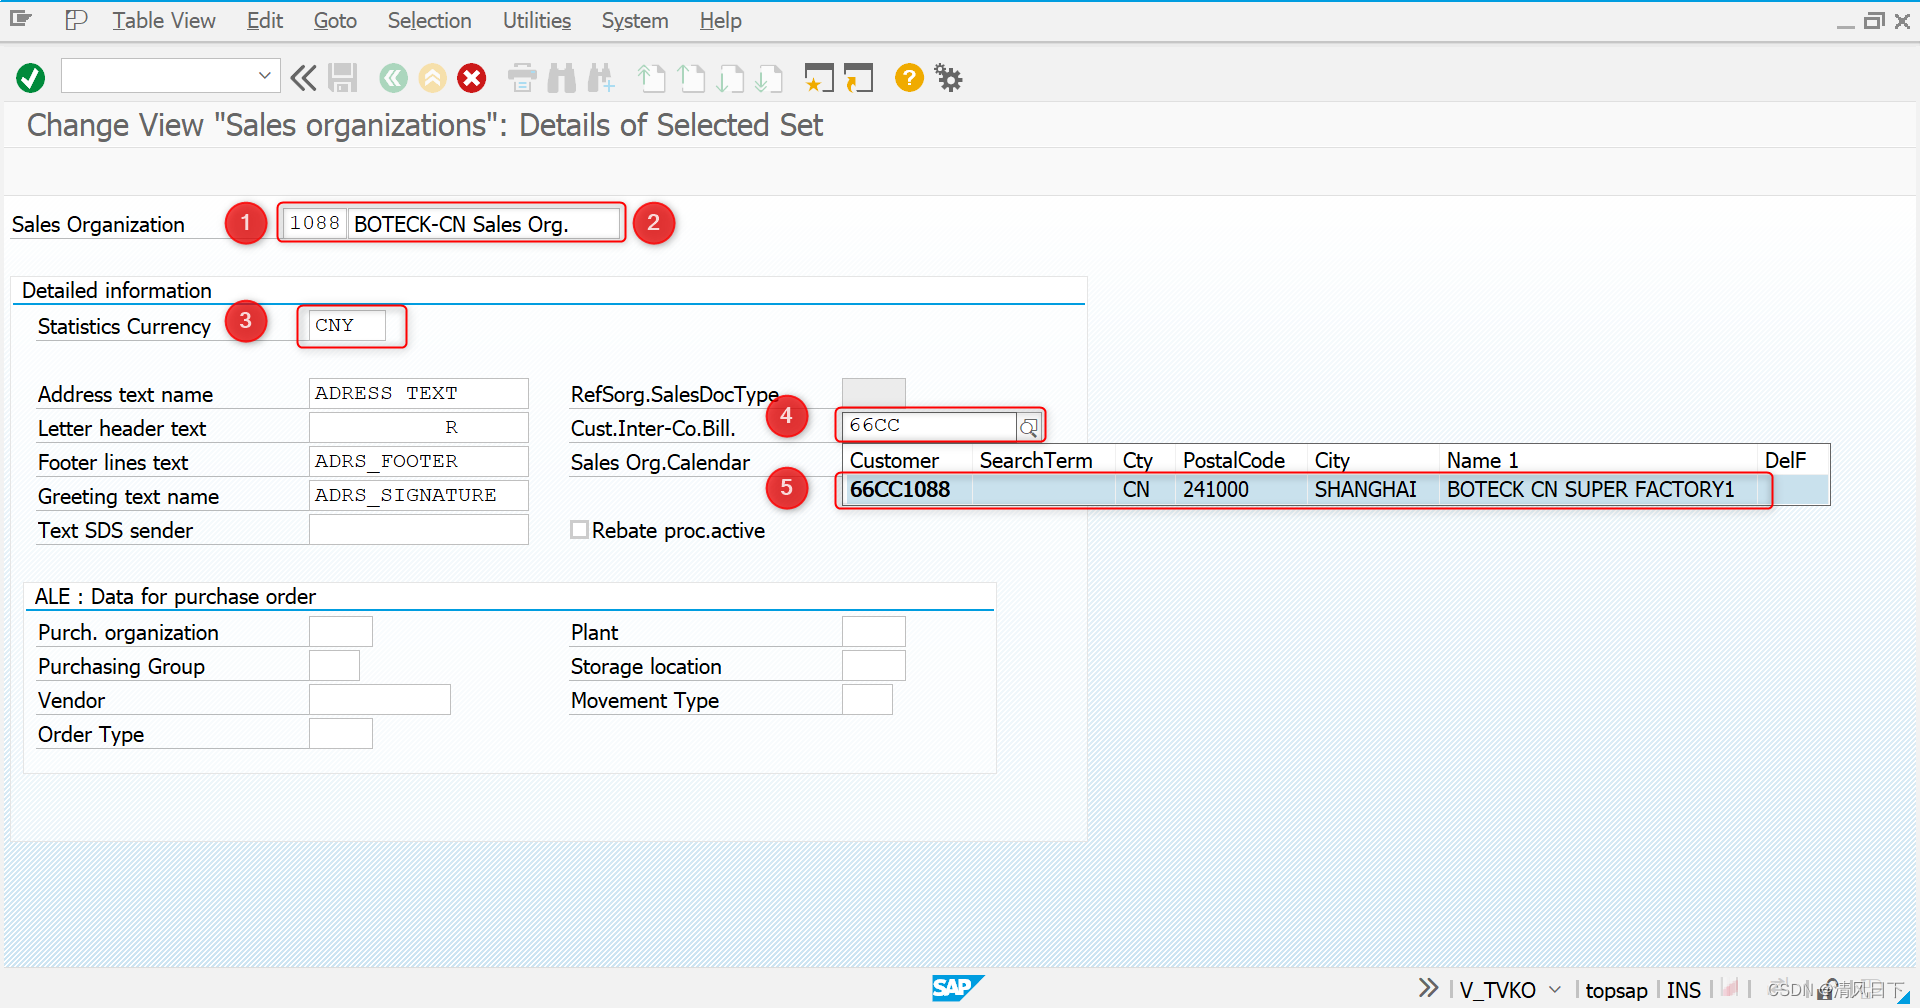Screen dimensions: 1920x1008
Task: Open the command field dropdown
Action: [263, 75]
